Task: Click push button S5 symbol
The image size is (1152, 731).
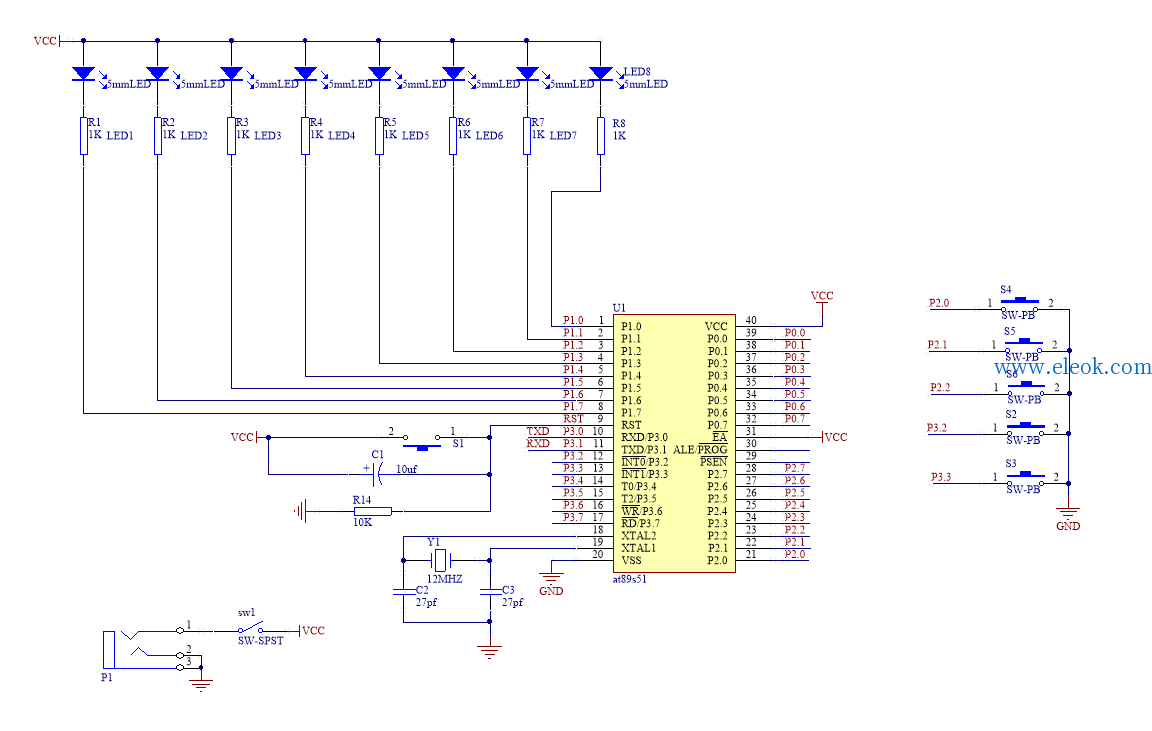Action: coord(1024,345)
